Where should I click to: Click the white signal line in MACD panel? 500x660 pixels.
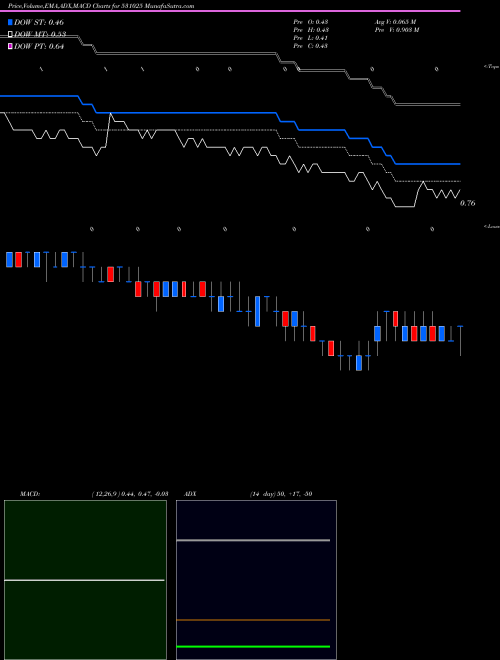[x=84, y=580]
